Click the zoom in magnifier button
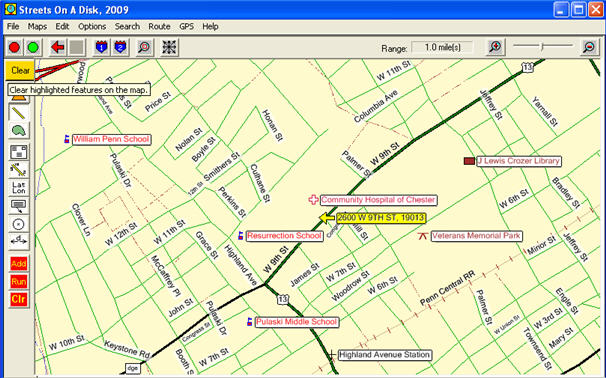Screen dimensions: 606x378 (495, 47)
